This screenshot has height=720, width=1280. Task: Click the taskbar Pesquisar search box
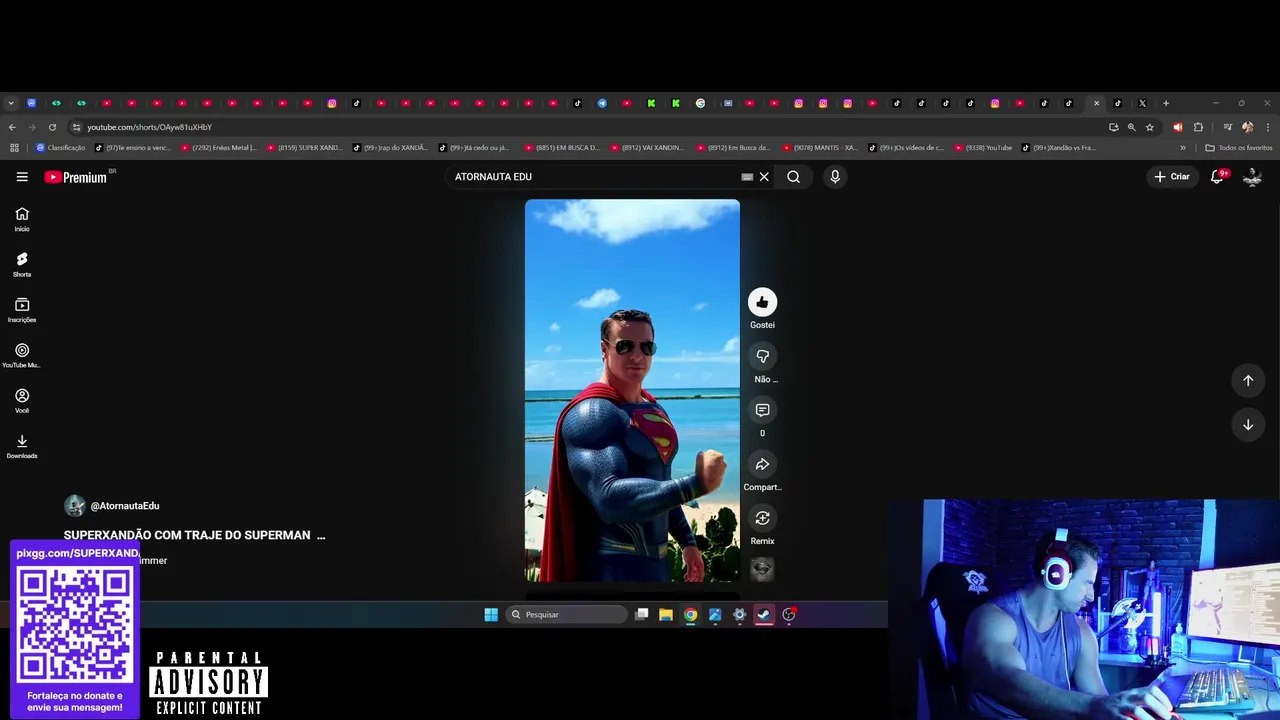(x=567, y=615)
